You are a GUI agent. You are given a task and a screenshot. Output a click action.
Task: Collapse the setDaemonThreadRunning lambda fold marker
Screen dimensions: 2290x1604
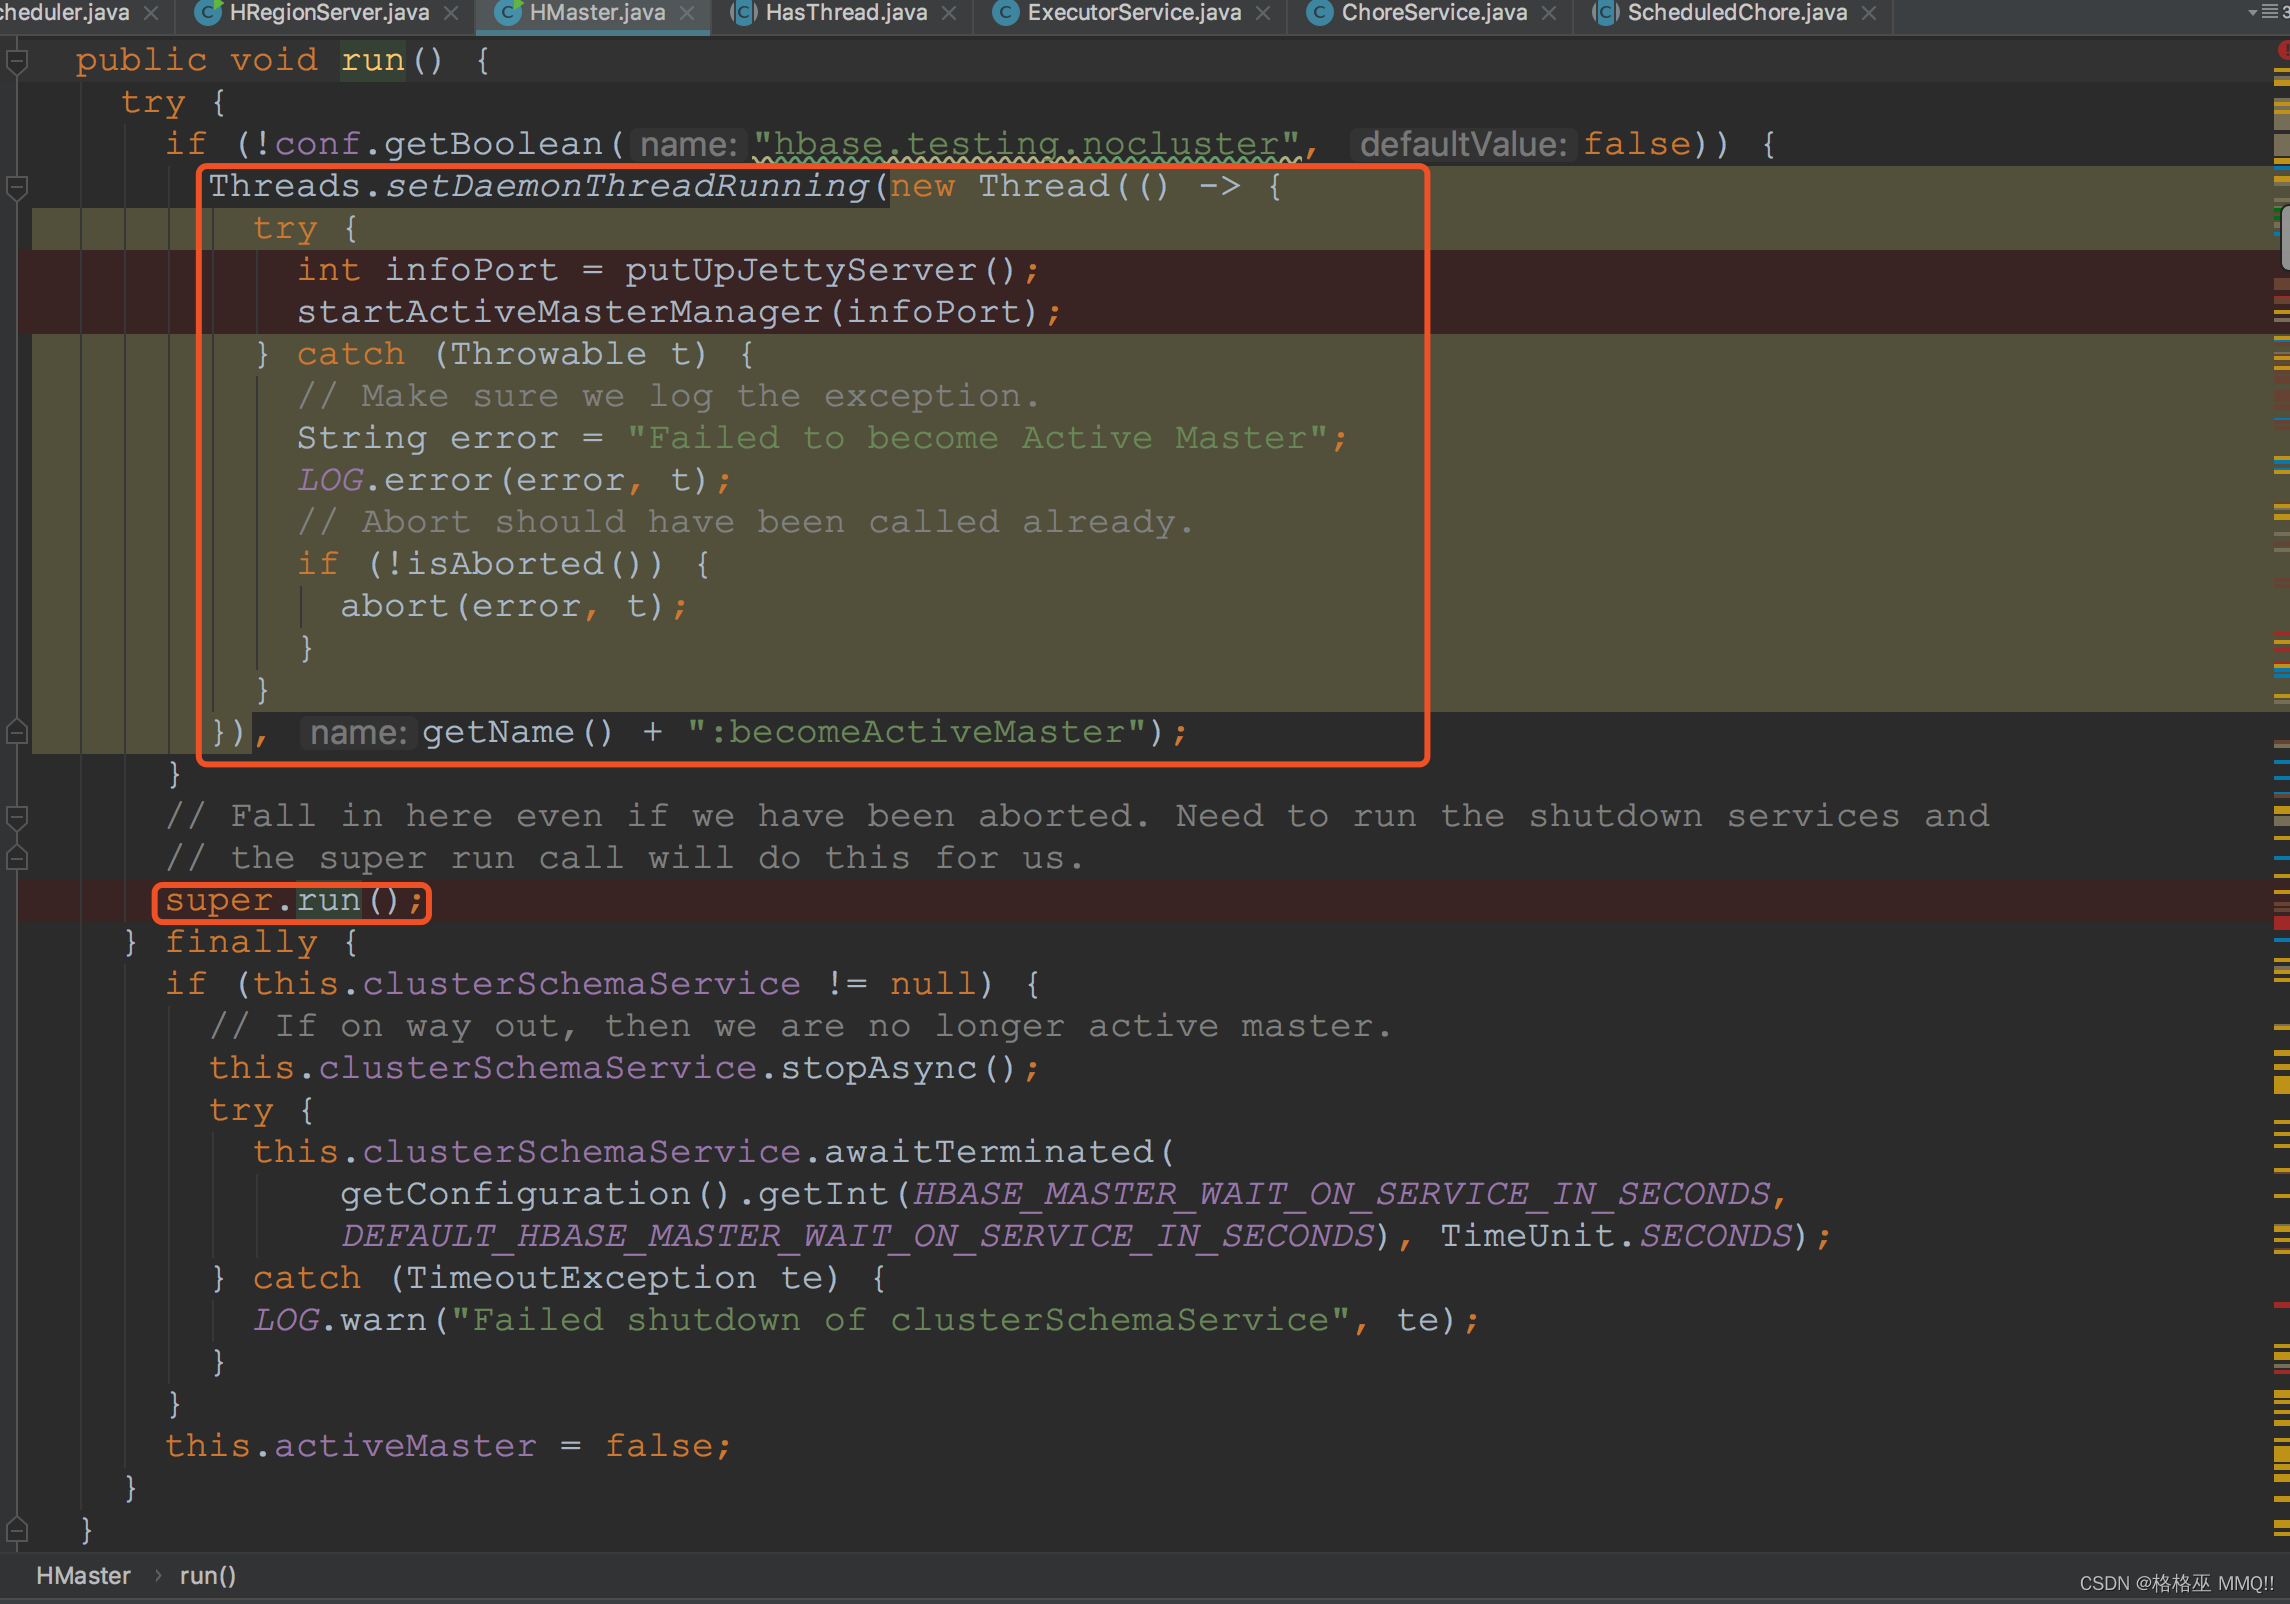17,187
